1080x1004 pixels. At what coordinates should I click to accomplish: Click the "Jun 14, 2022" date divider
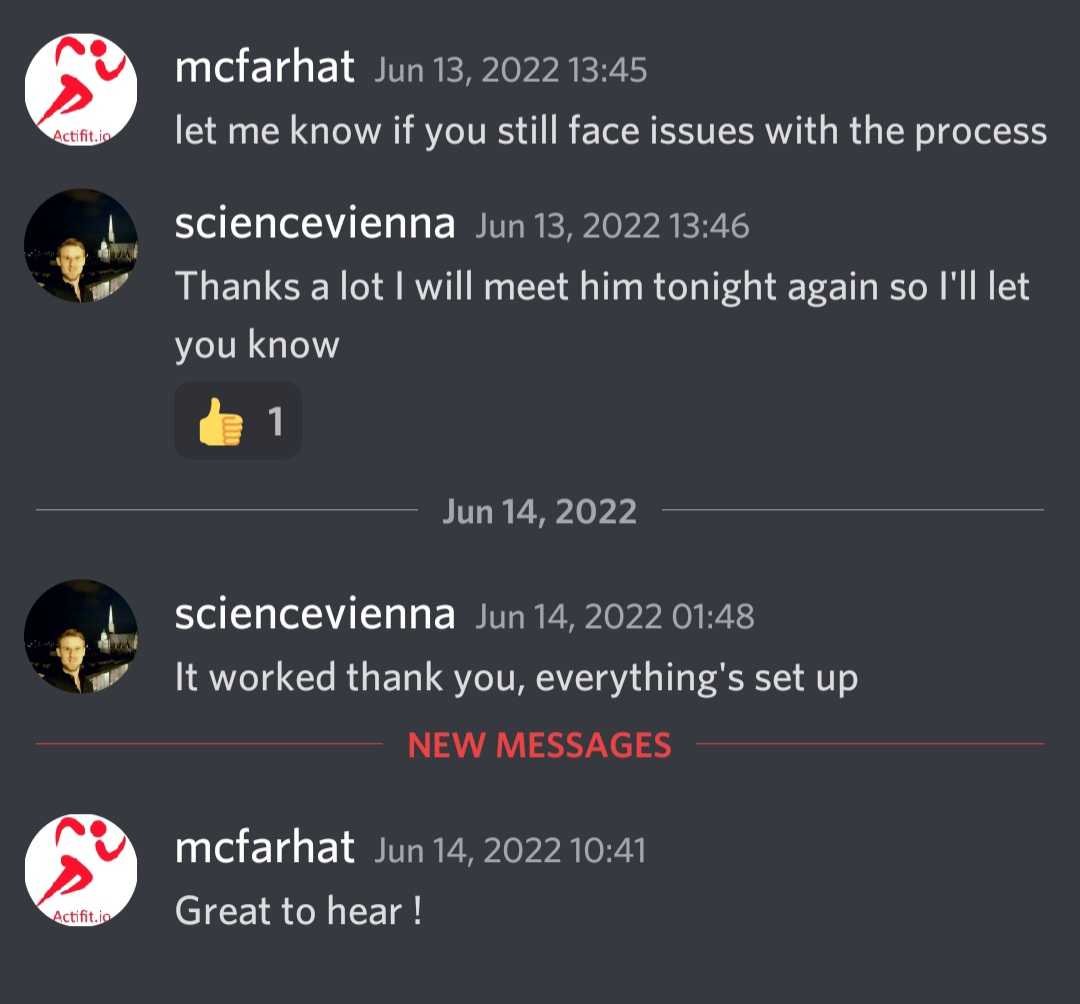click(x=539, y=511)
